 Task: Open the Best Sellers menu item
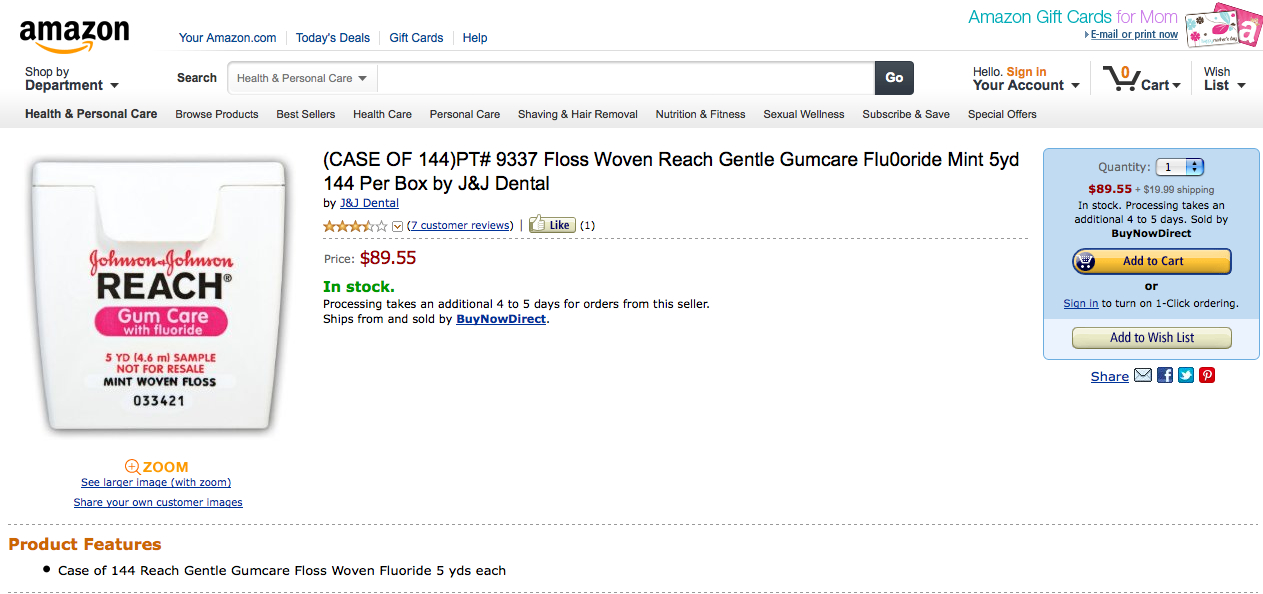pyautogui.click(x=305, y=114)
